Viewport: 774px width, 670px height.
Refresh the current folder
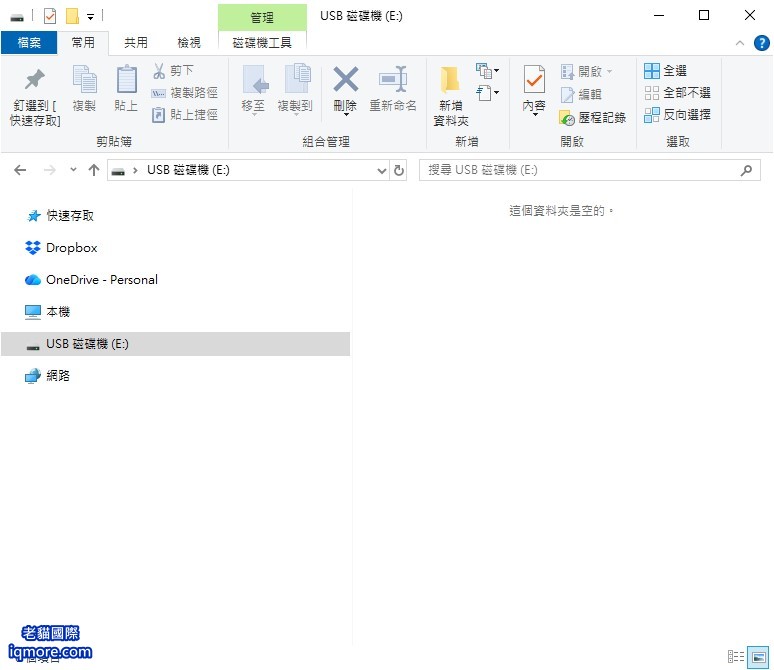[398, 171]
